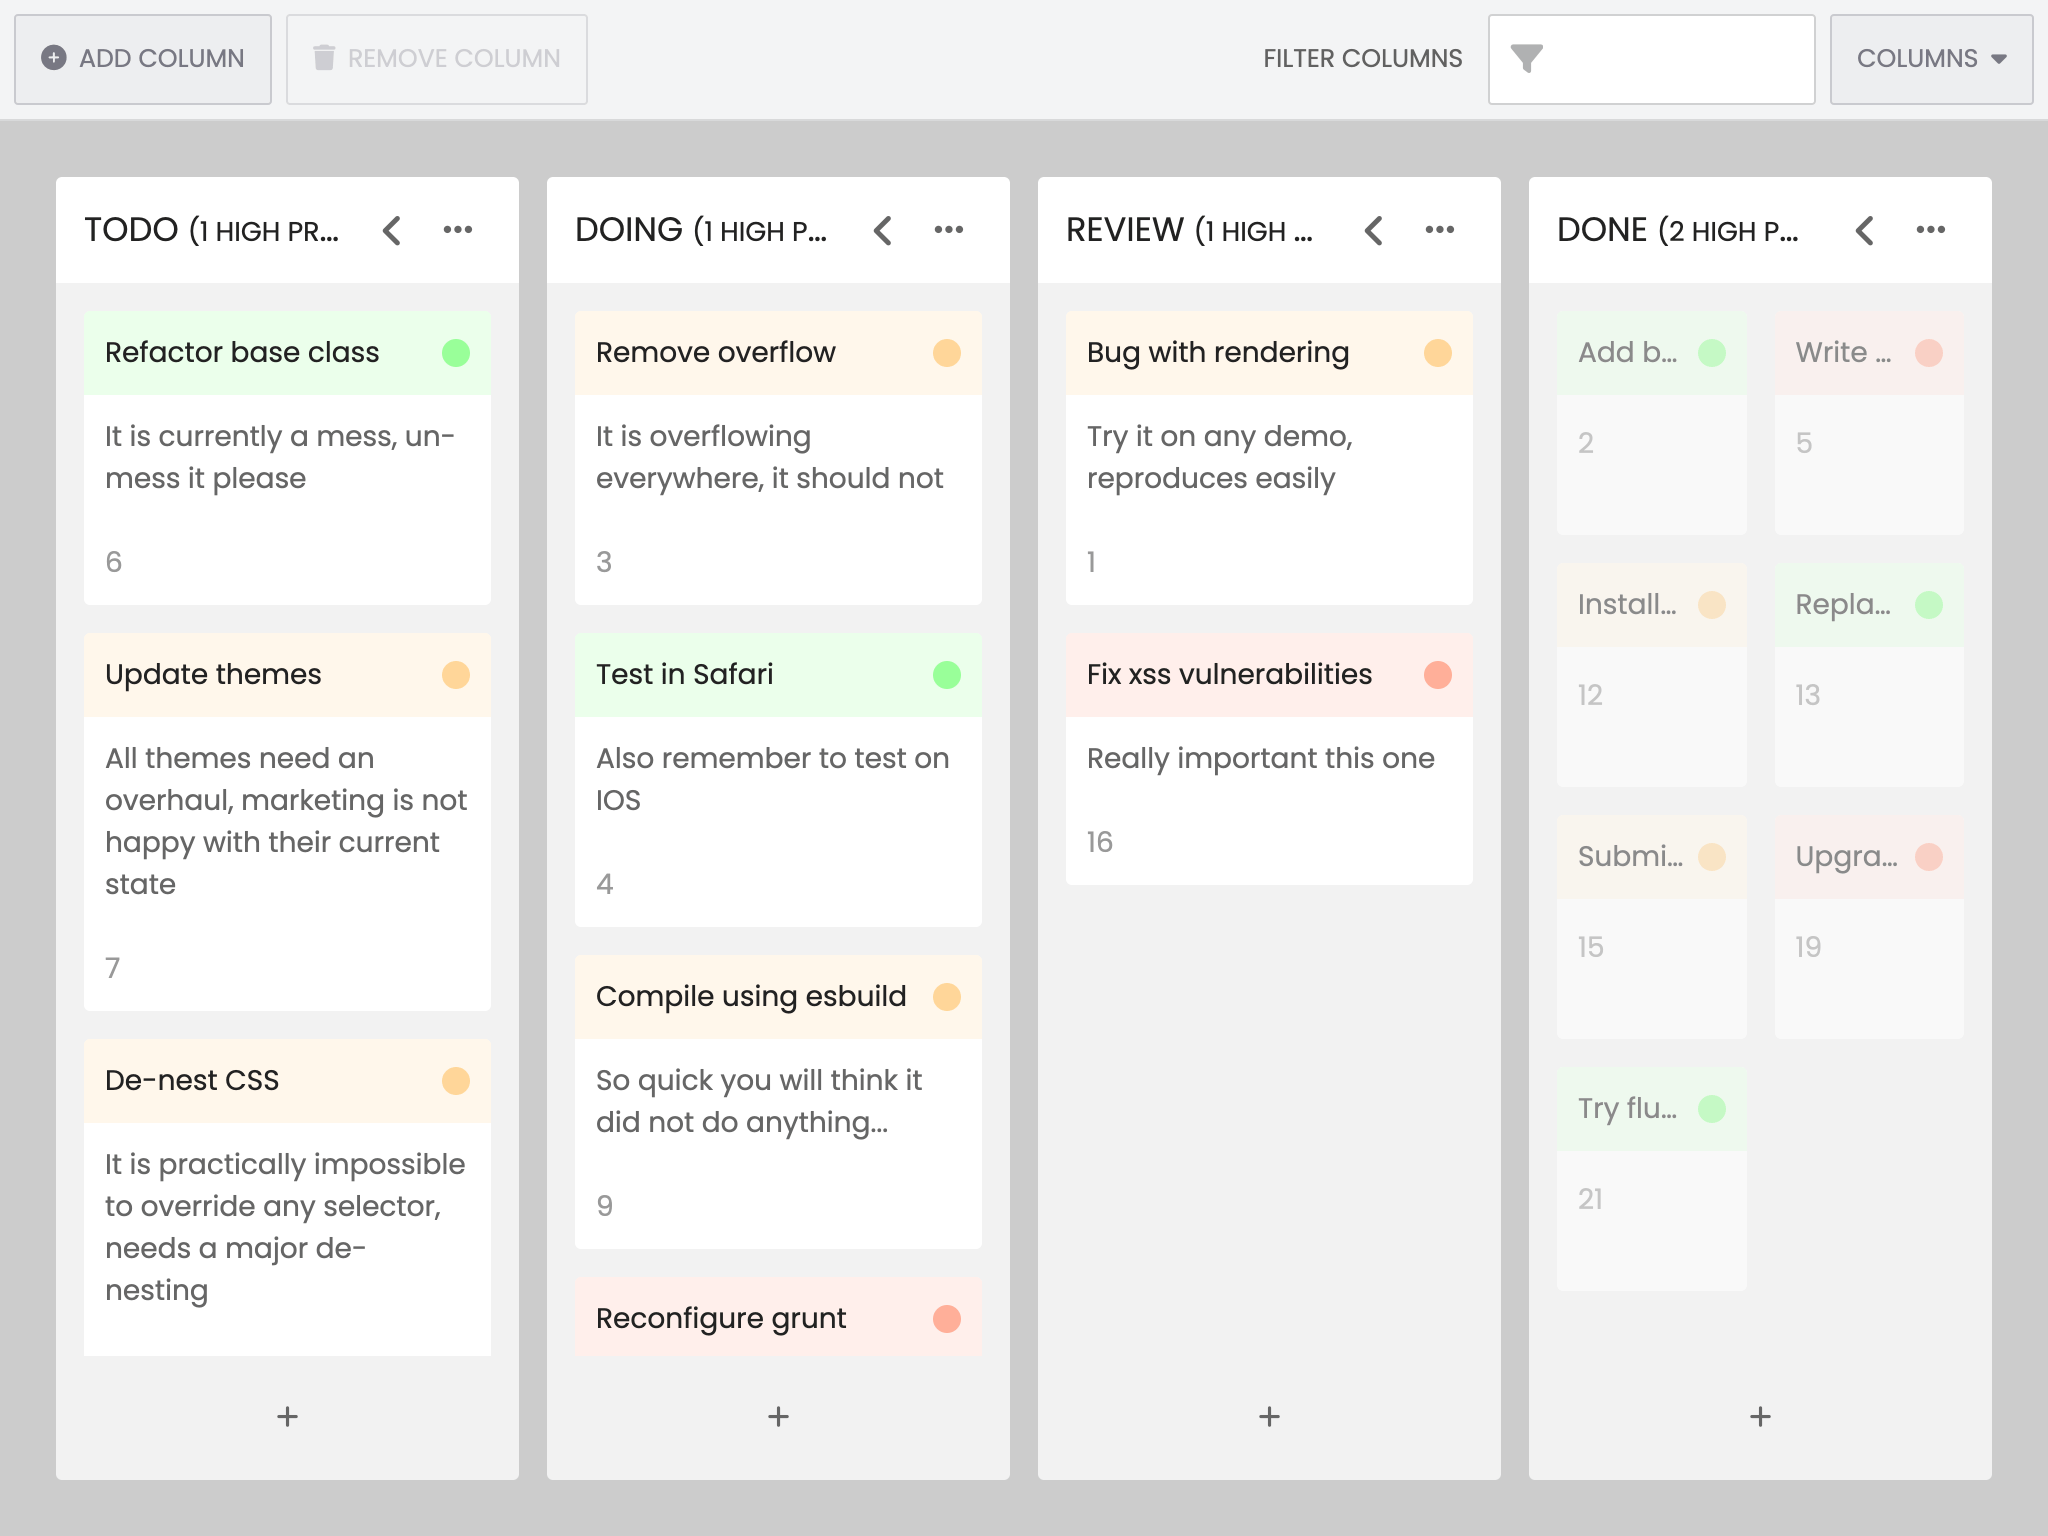The image size is (2048, 1536).
Task: Collapse the TODO column using its chevron
Action: pyautogui.click(x=392, y=230)
